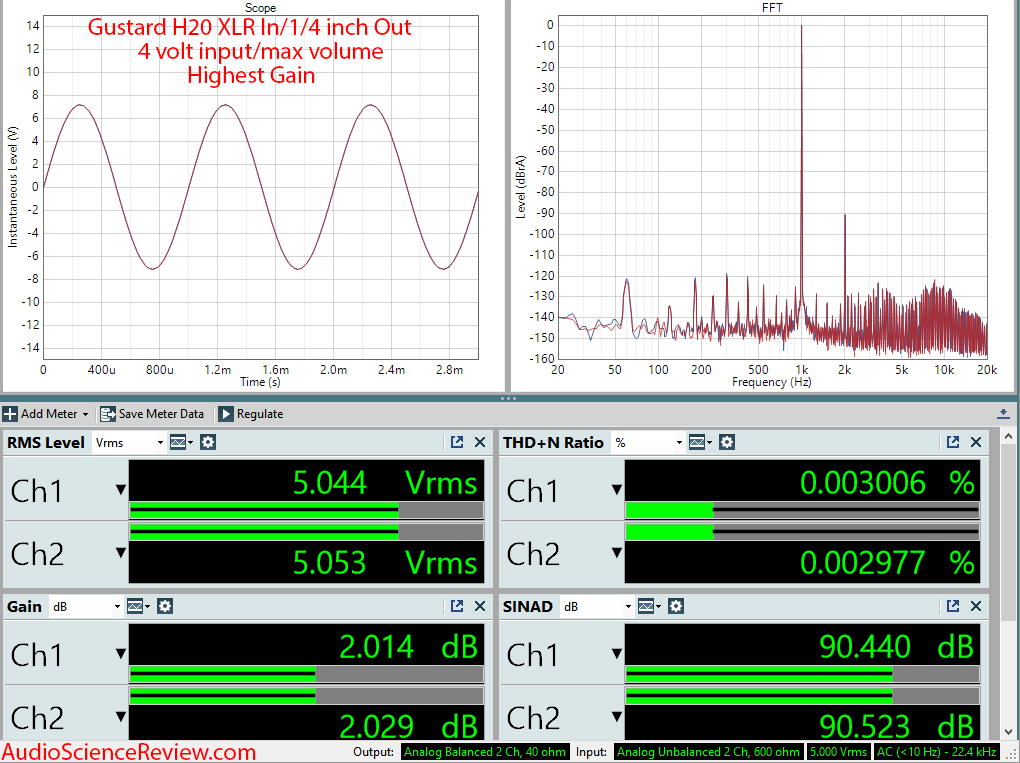Click the AC (<10 Hz) - 22.4 kHz filter entry
1020x763 pixels.
[937, 752]
